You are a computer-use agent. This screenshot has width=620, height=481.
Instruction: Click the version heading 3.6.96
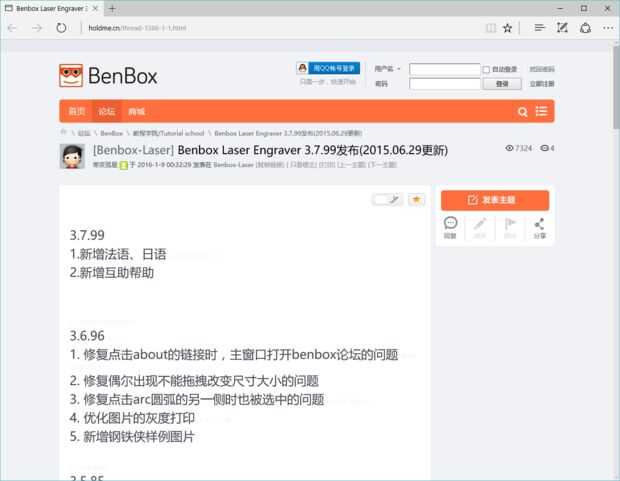point(87,336)
